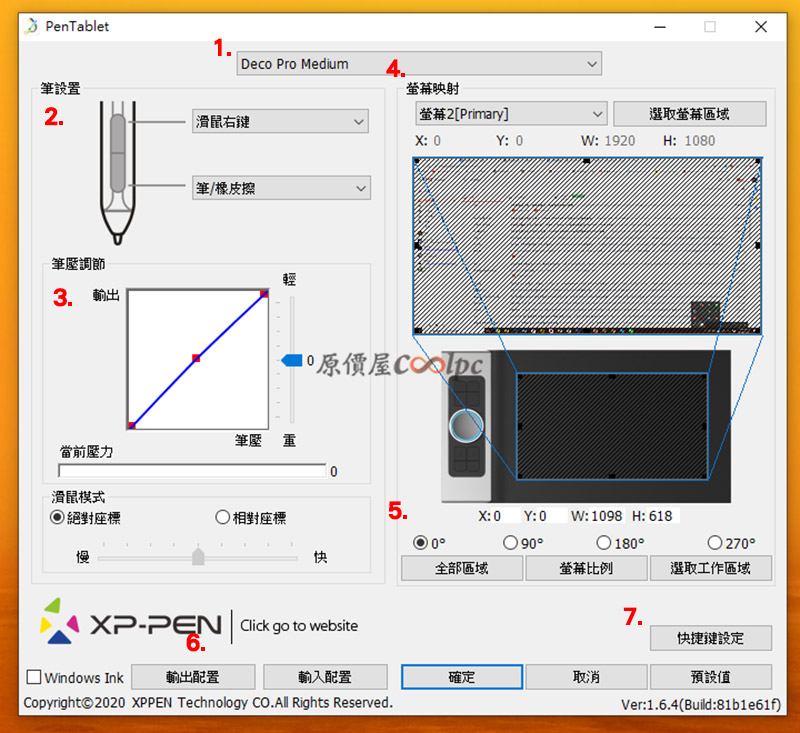Click the middle red pressure curve point
The width and height of the screenshot is (800, 733).
(196, 358)
